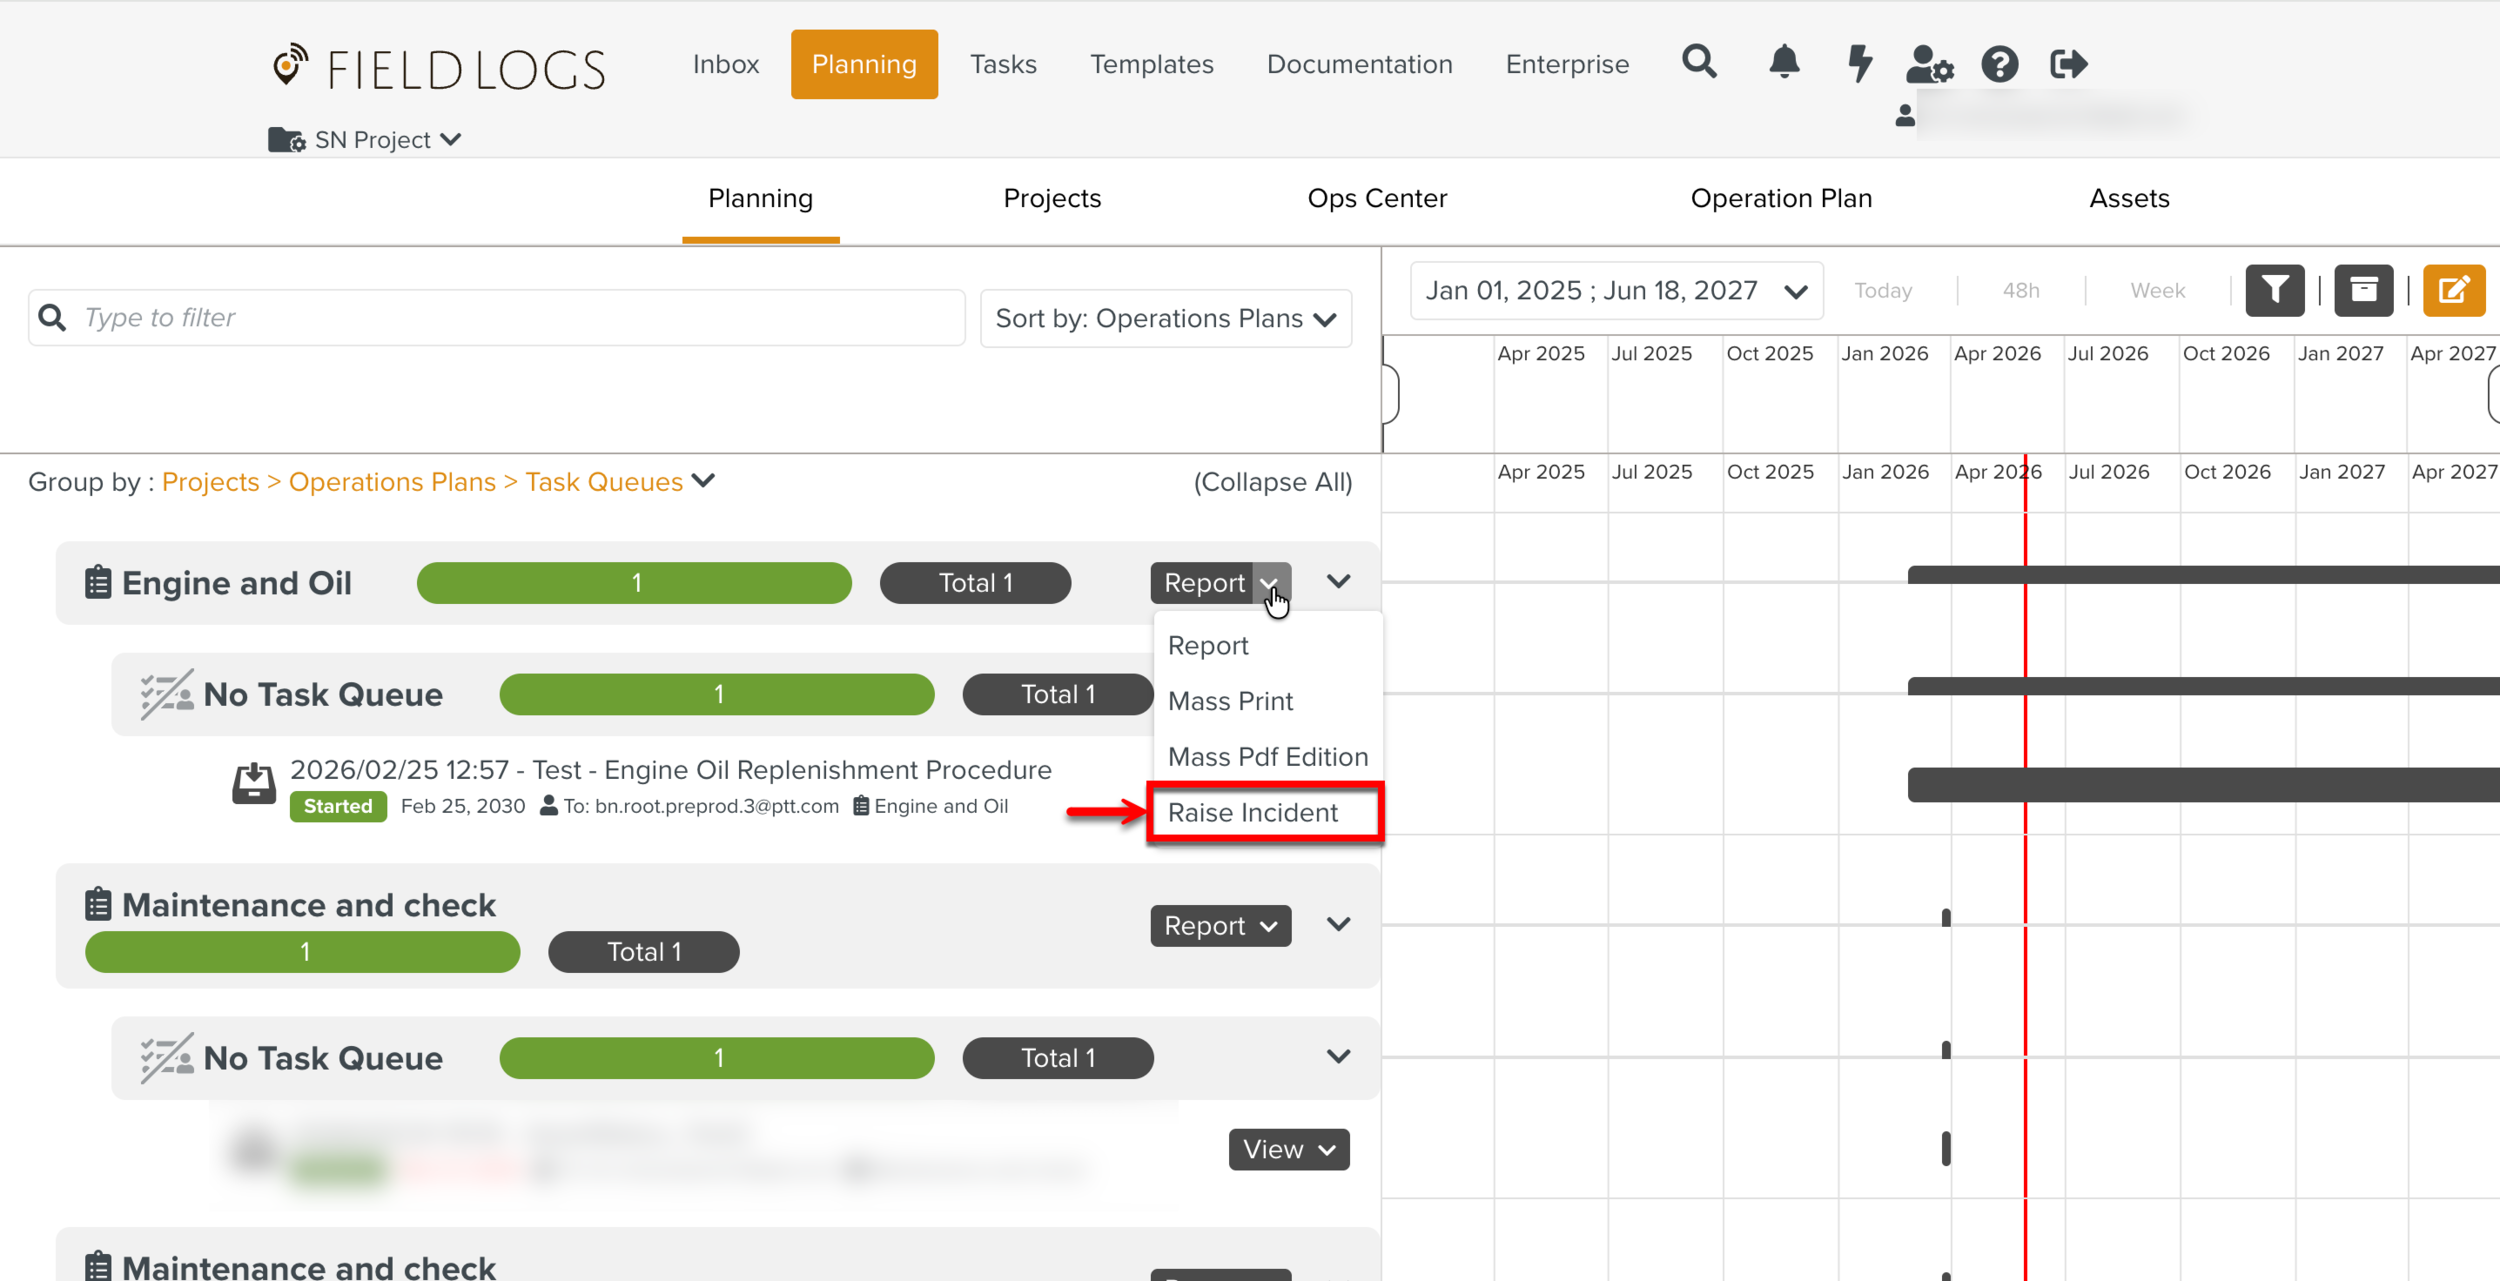This screenshot has width=2500, height=1281.
Task: Open Tasks in top navigation
Action: tap(1003, 64)
